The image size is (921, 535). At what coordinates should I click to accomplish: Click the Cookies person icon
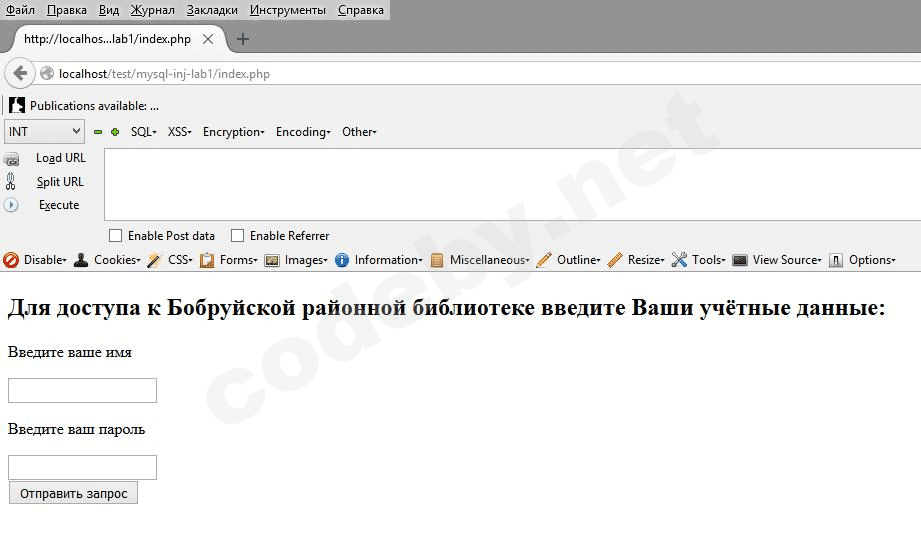coord(81,260)
